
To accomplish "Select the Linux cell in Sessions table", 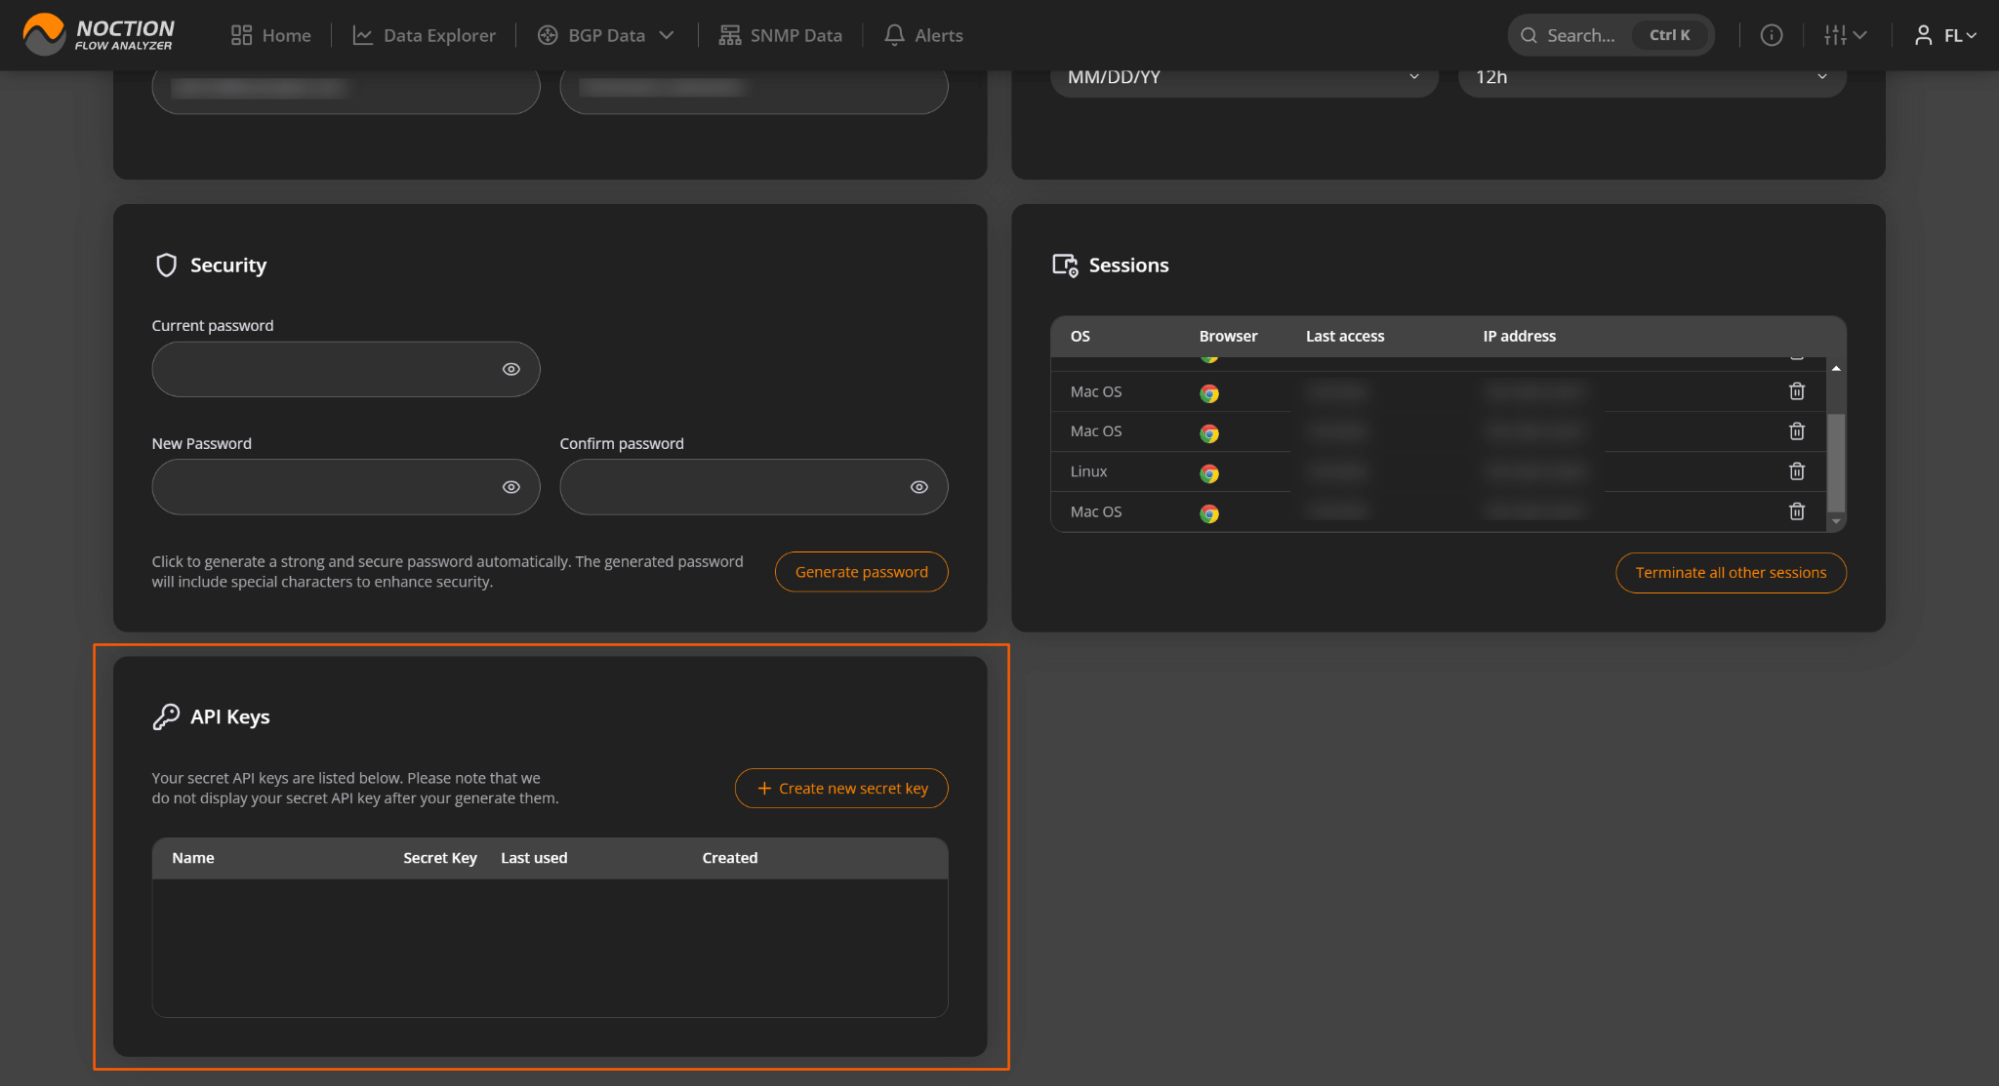I will point(1089,471).
